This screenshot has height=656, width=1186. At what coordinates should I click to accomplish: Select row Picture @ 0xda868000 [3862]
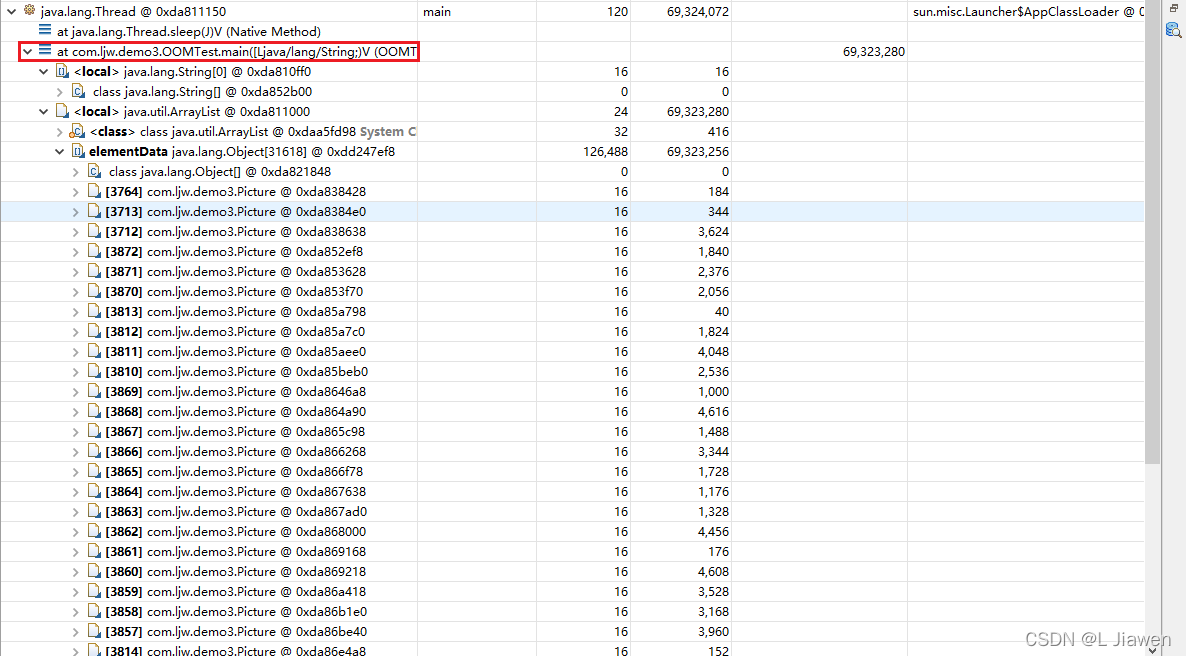tap(572, 532)
